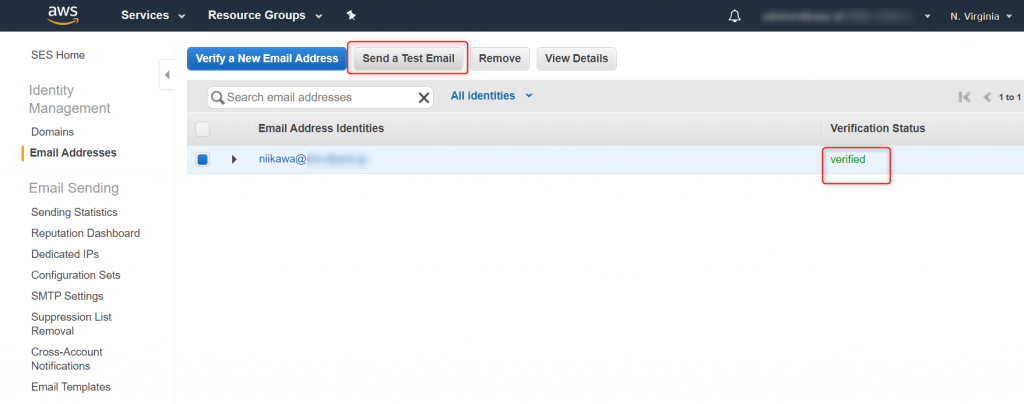The height and width of the screenshot is (404, 1024).
Task: Open Email Templates page
Action: [71, 386]
